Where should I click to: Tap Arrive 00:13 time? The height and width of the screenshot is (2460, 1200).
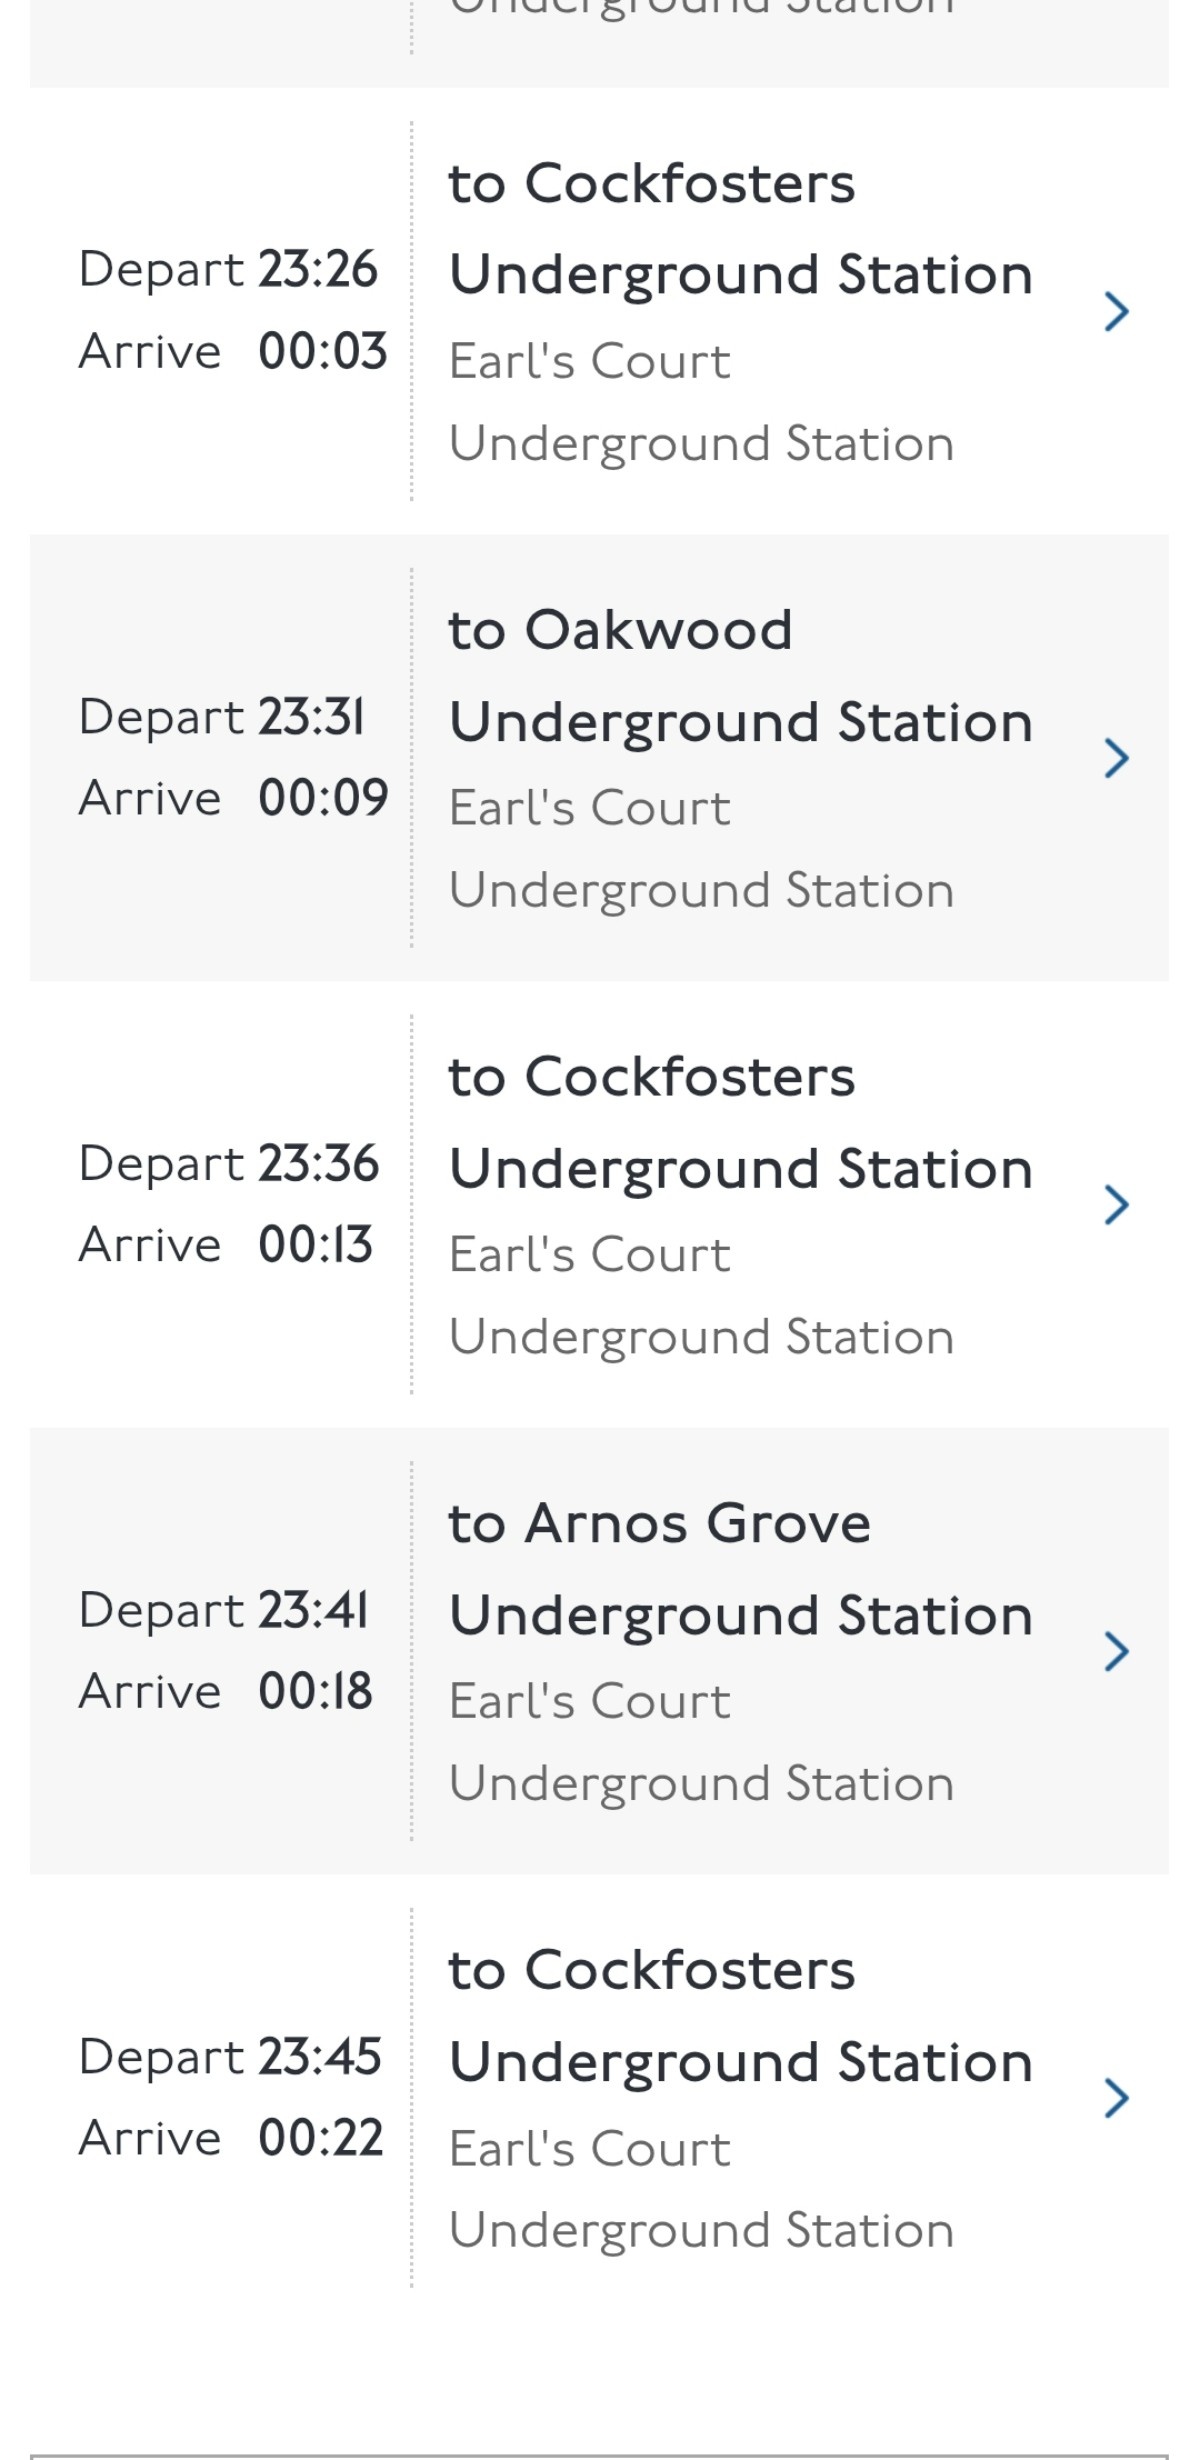tap(315, 1245)
